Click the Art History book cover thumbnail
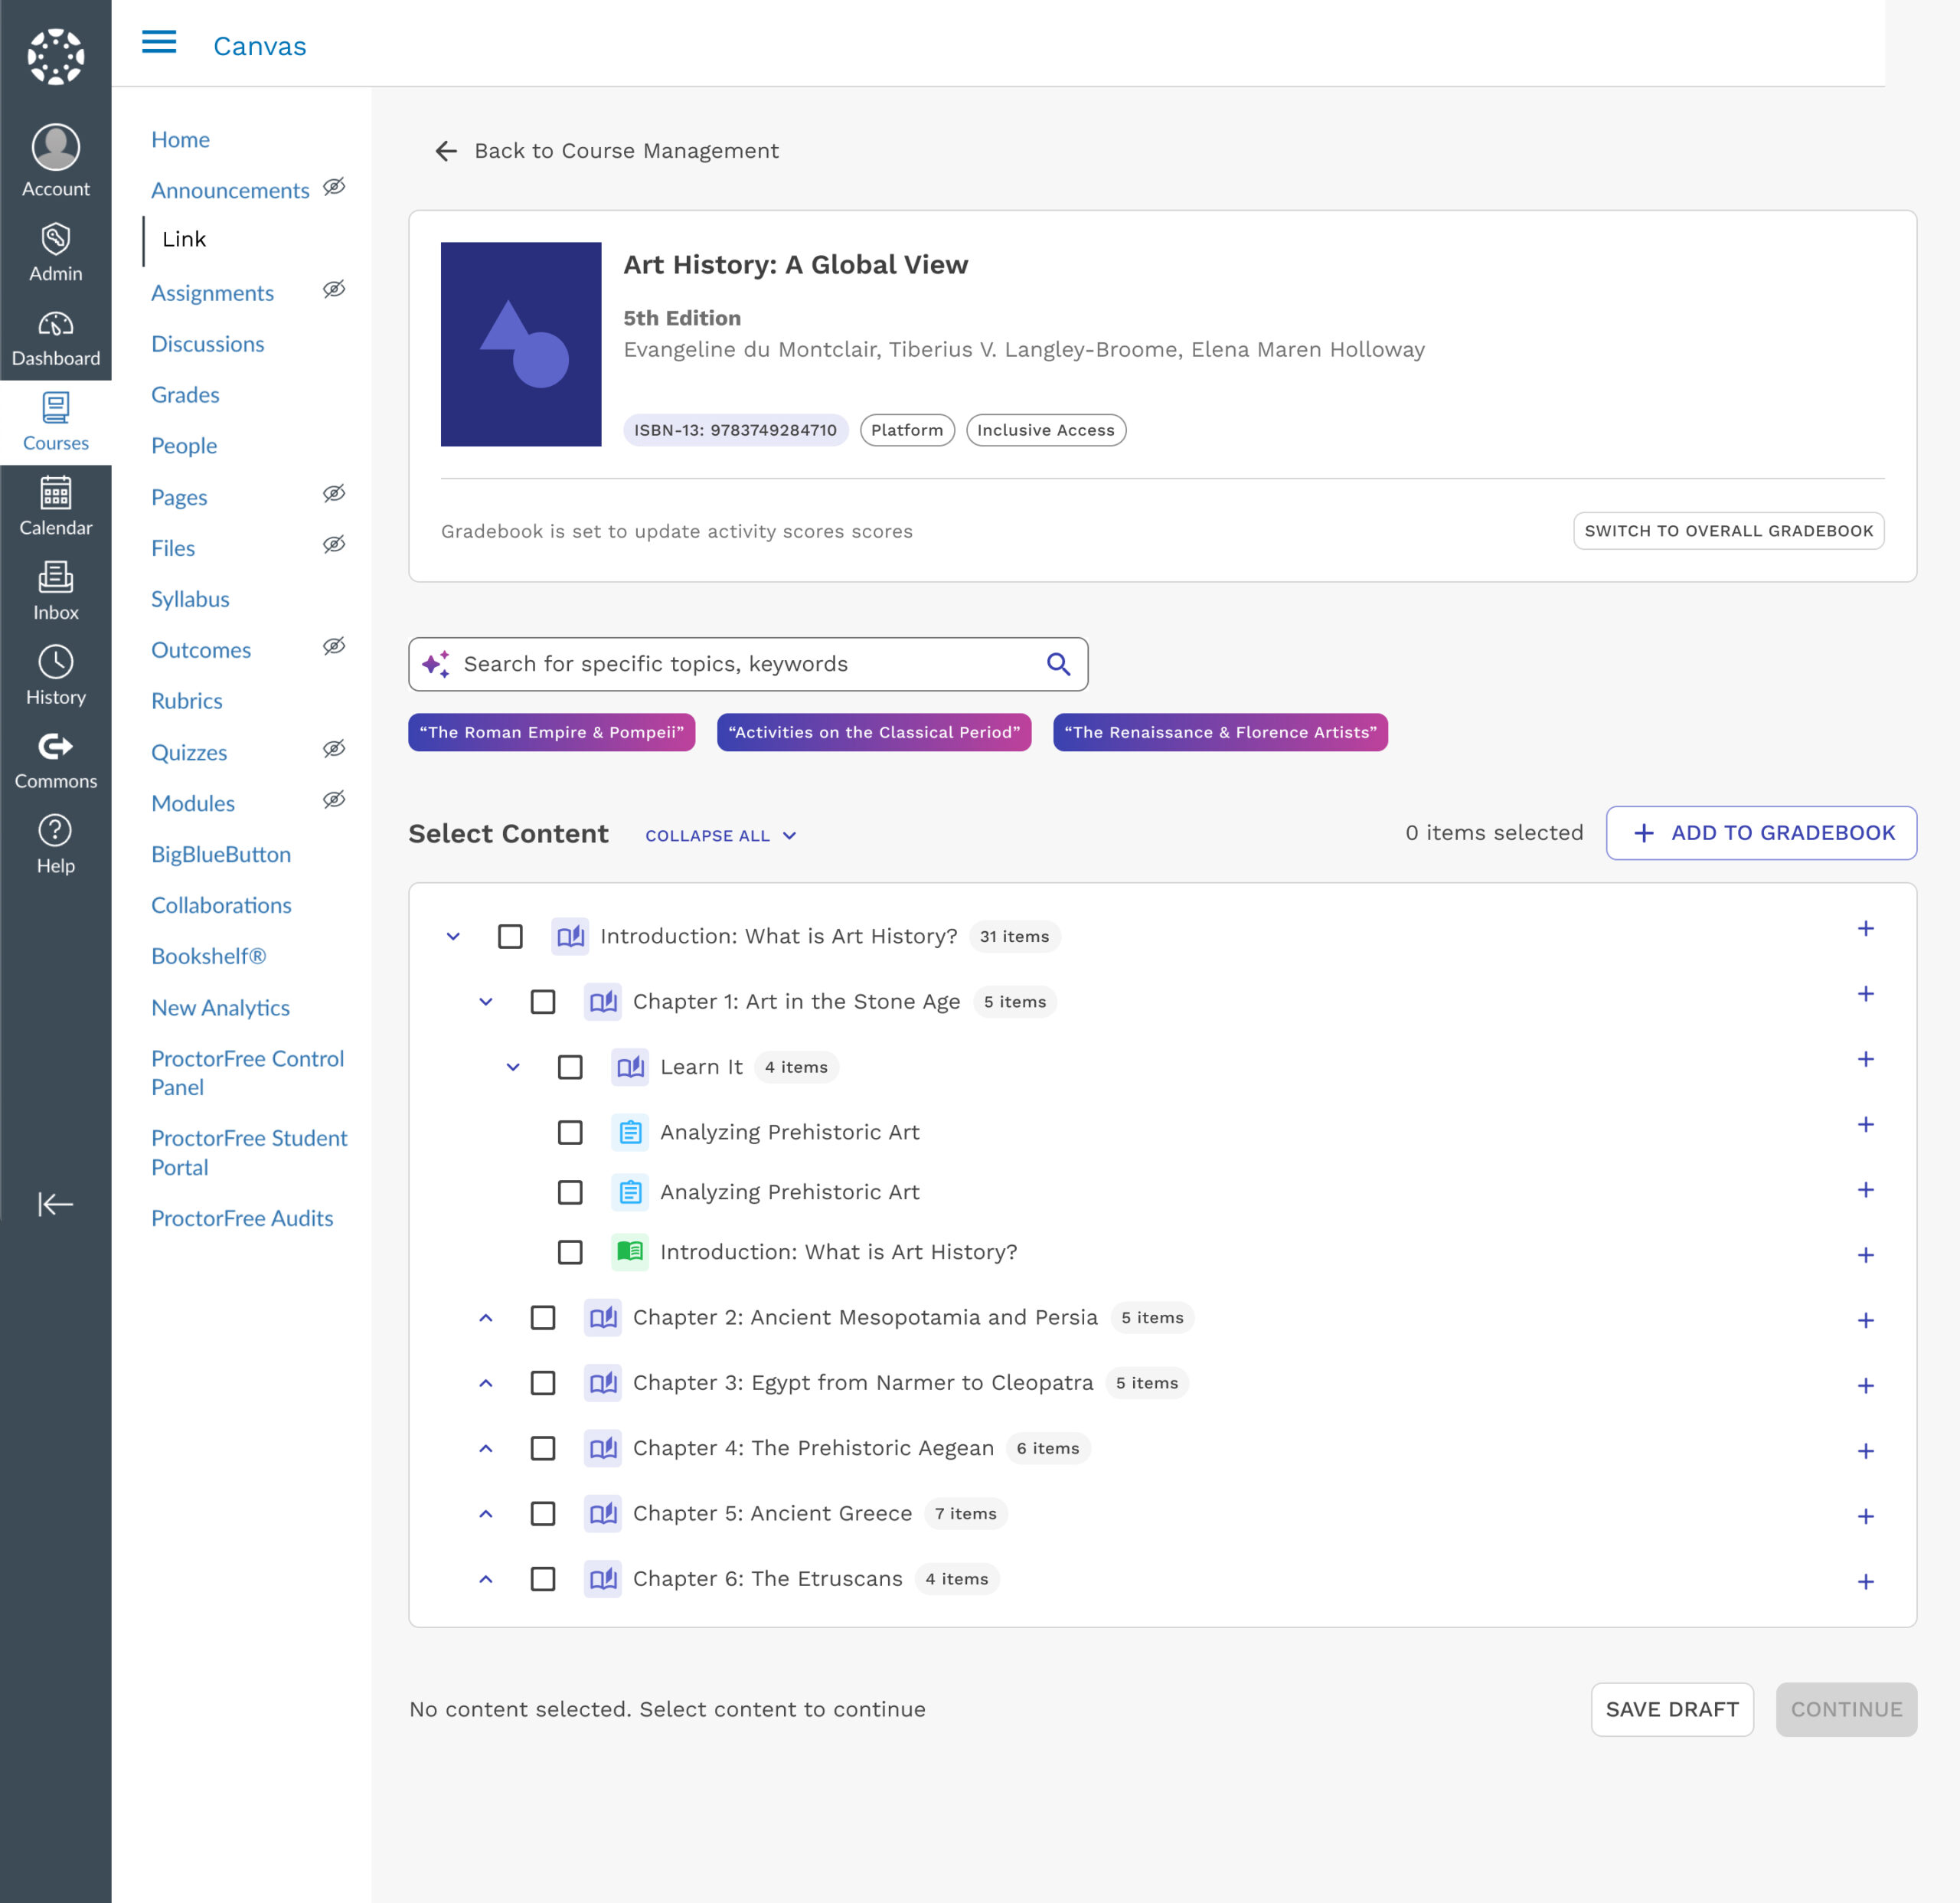This screenshot has width=1960, height=1903. pyautogui.click(x=521, y=344)
